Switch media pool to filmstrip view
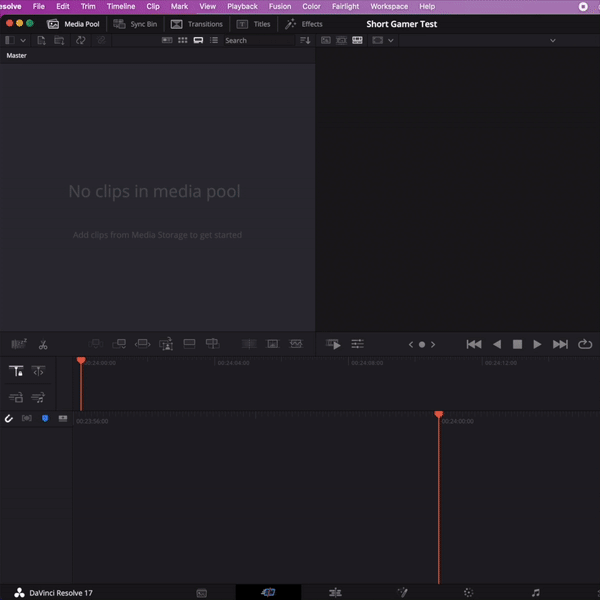 click(x=198, y=40)
